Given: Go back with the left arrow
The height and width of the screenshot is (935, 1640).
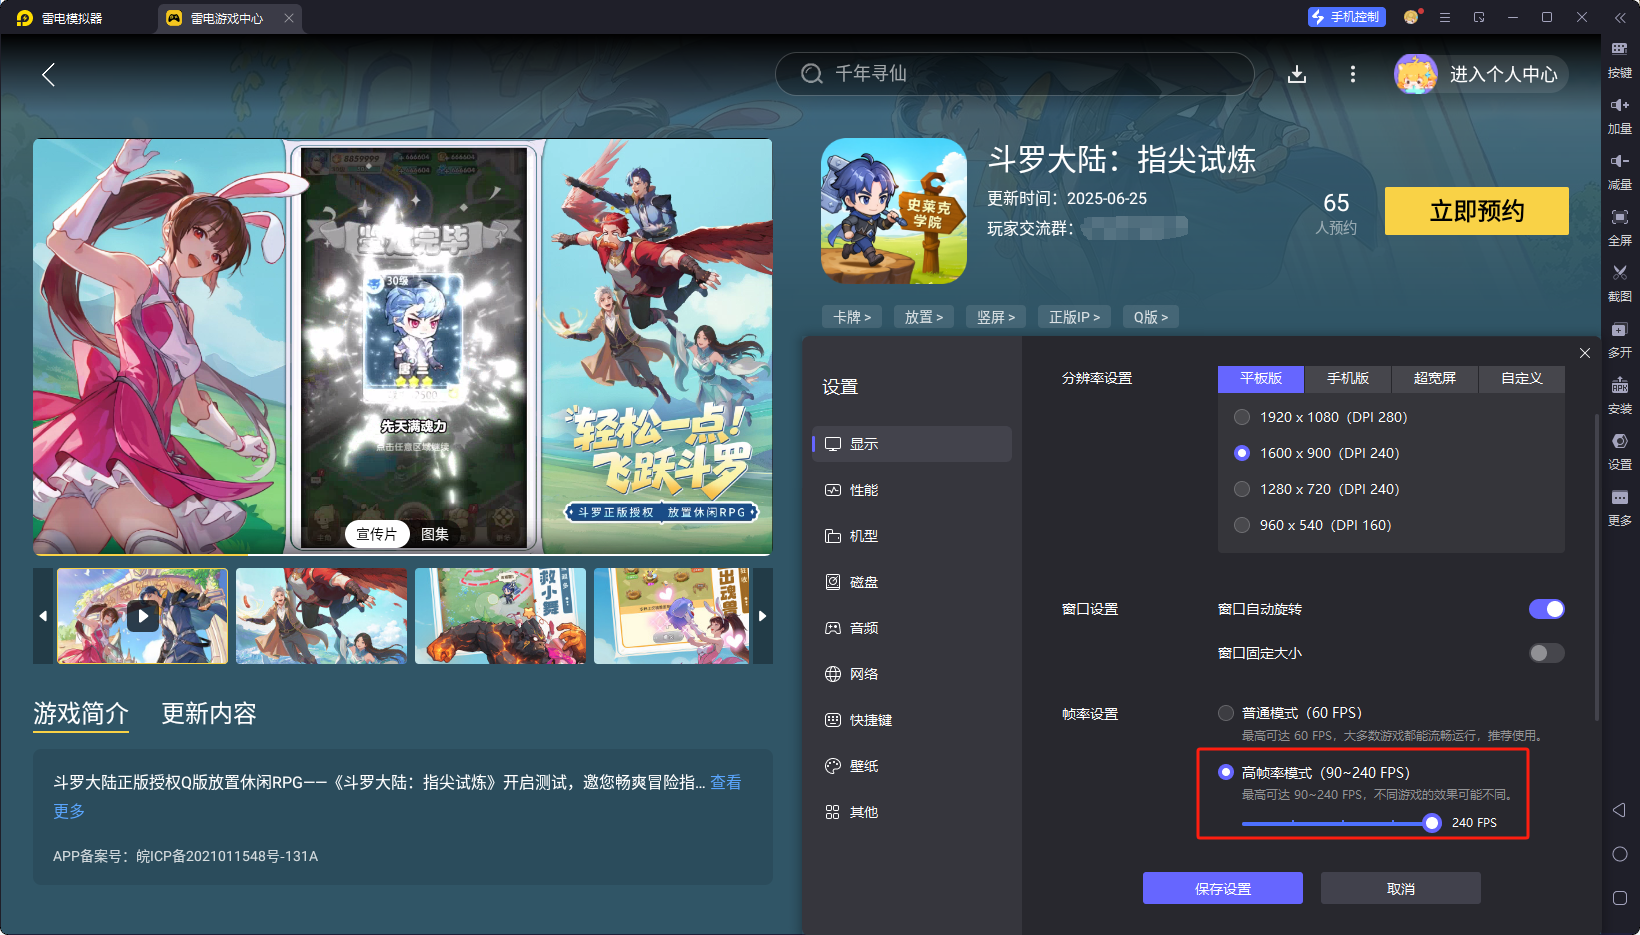Looking at the screenshot, I should pyautogui.click(x=48, y=74).
